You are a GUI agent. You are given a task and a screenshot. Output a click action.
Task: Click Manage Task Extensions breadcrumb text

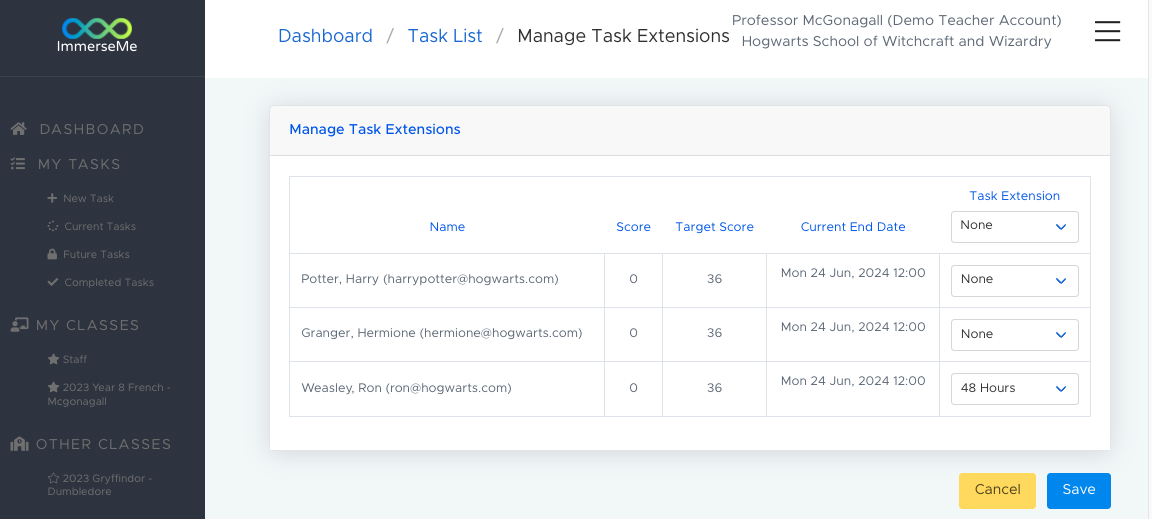click(624, 35)
